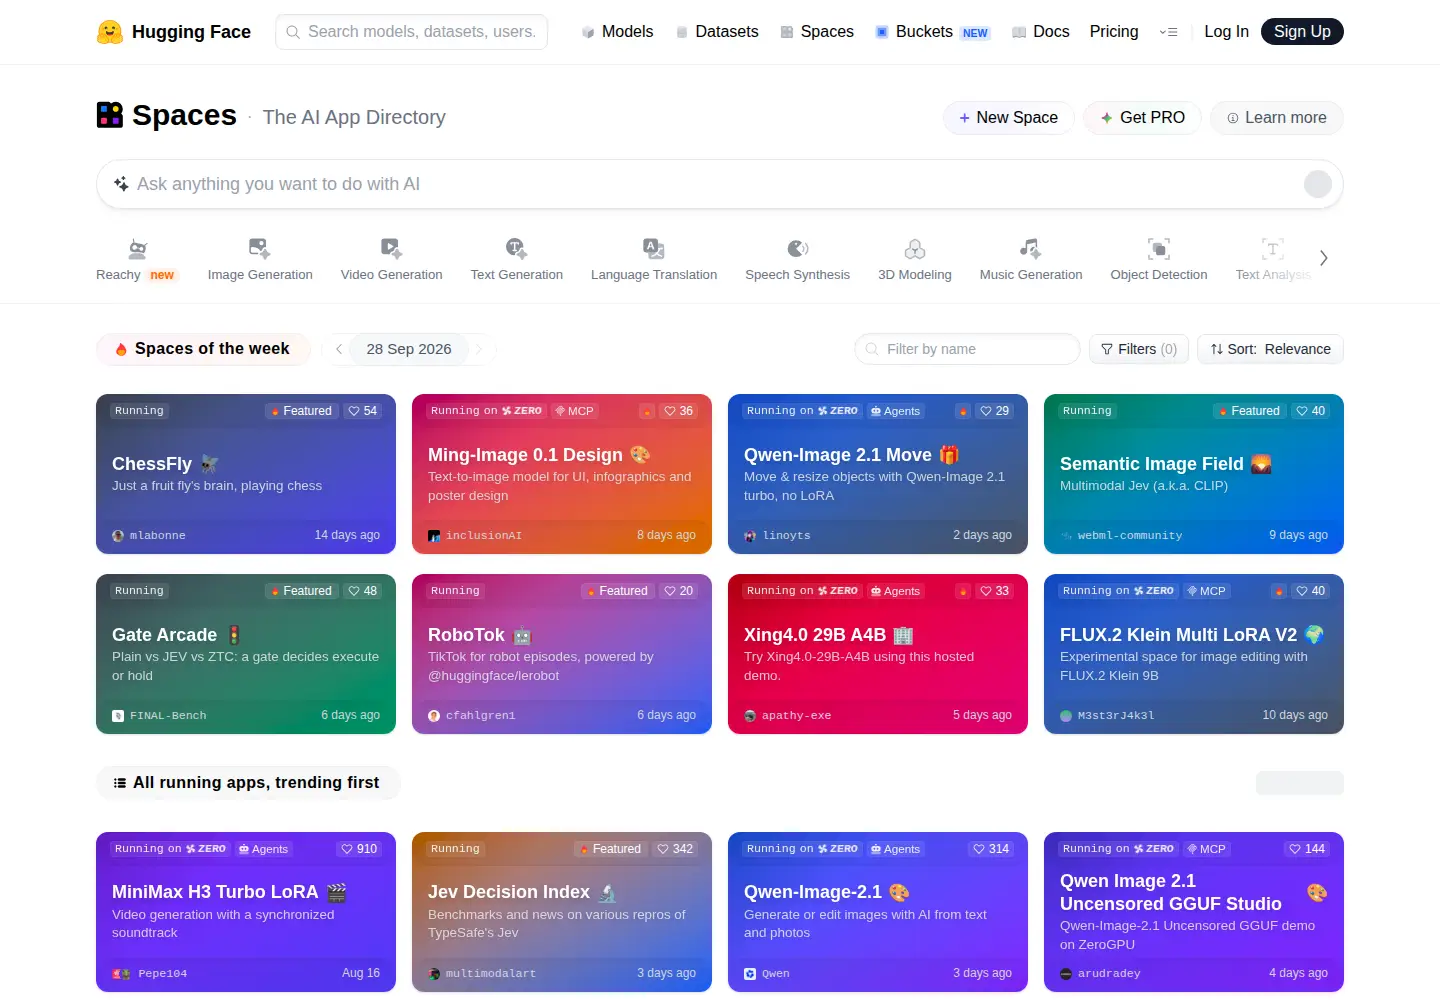The image size is (1440, 1000).
Task: Click the Object Detection category icon
Action: coord(1158,248)
